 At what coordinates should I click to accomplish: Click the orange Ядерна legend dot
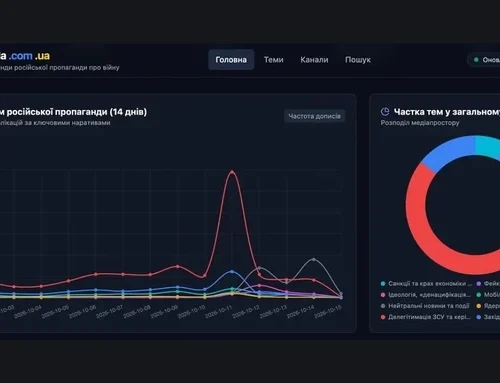pyautogui.click(x=479, y=306)
